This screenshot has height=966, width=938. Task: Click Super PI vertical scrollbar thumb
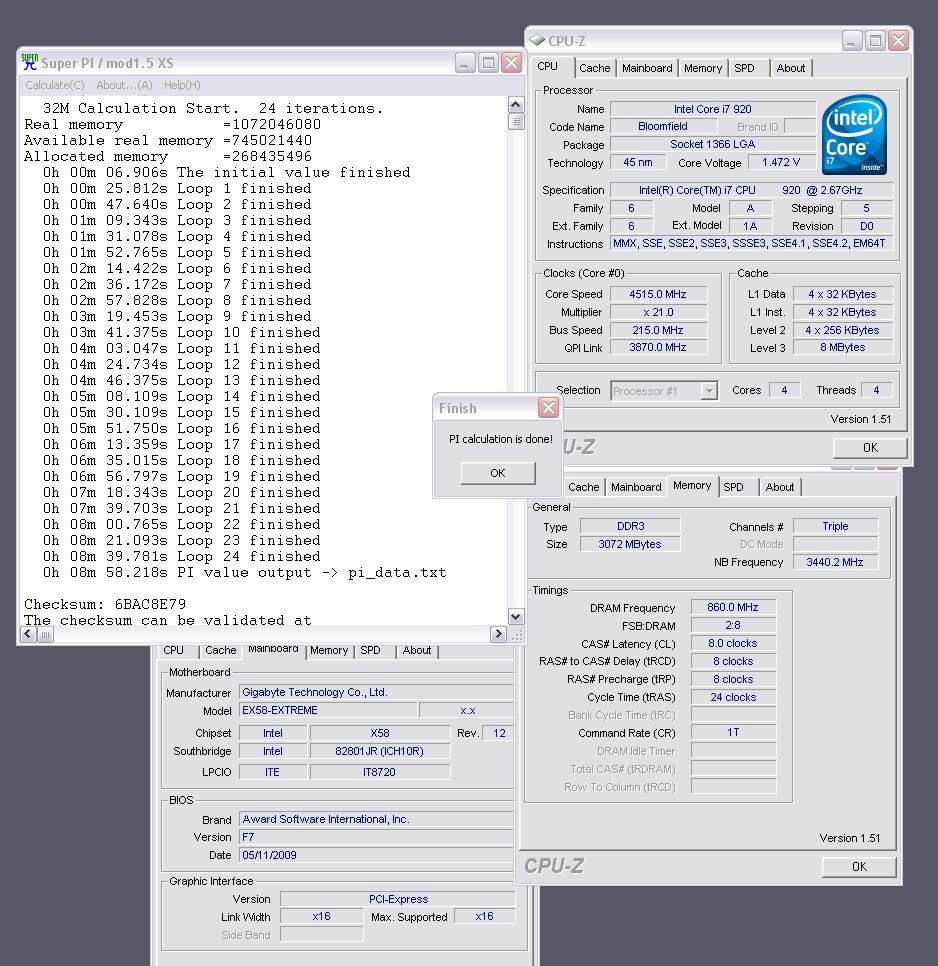point(516,121)
